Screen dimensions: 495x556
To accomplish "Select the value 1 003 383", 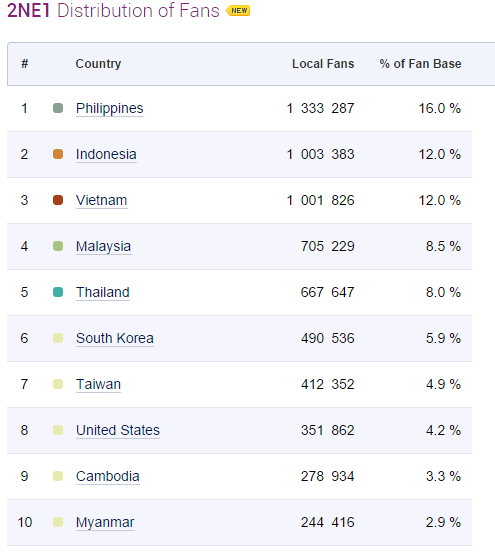I will 321,154.
